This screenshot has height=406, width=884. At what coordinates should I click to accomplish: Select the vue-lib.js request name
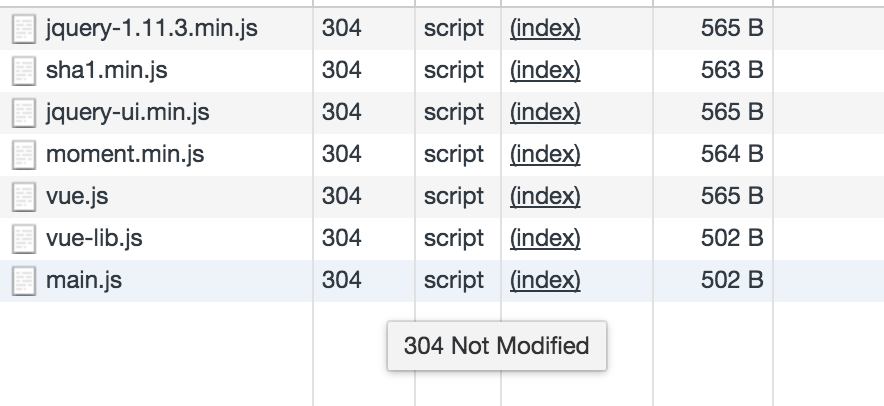(94, 238)
